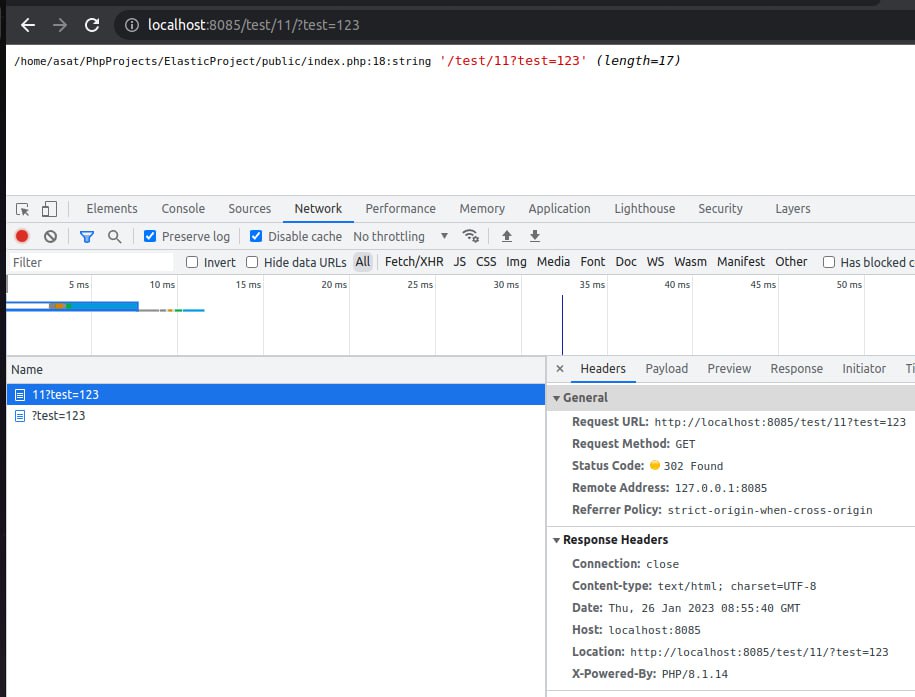Image resolution: width=915 pixels, height=697 pixels.
Task: Filter requests by Font
Action: pos(592,262)
